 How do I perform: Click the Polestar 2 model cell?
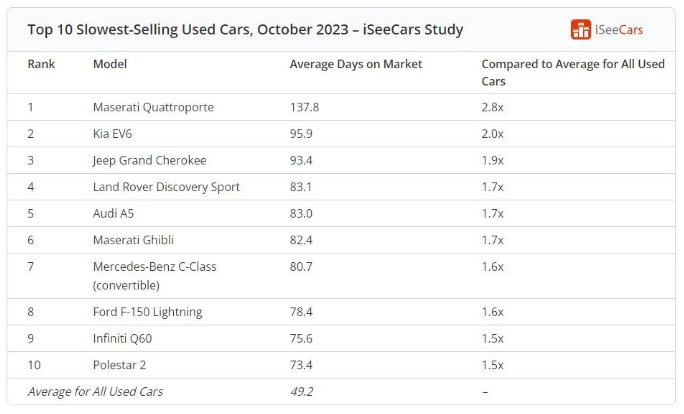pyautogui.click(x=120, y=365)
